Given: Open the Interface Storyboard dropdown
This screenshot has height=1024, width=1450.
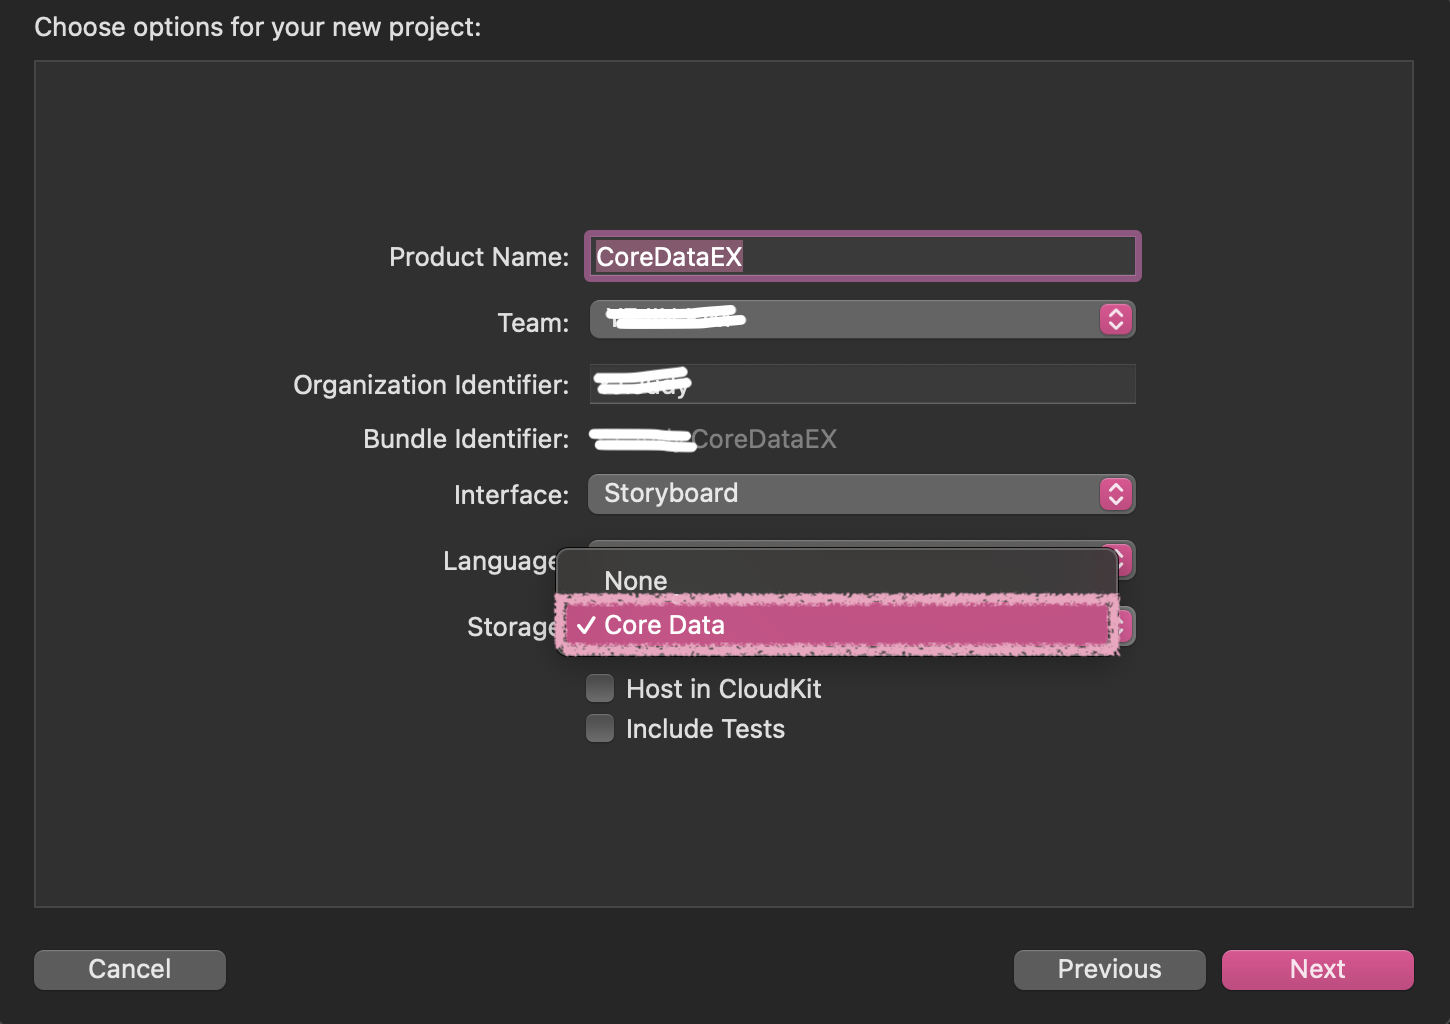Looking at the screenshot, I should pos(862,494).
